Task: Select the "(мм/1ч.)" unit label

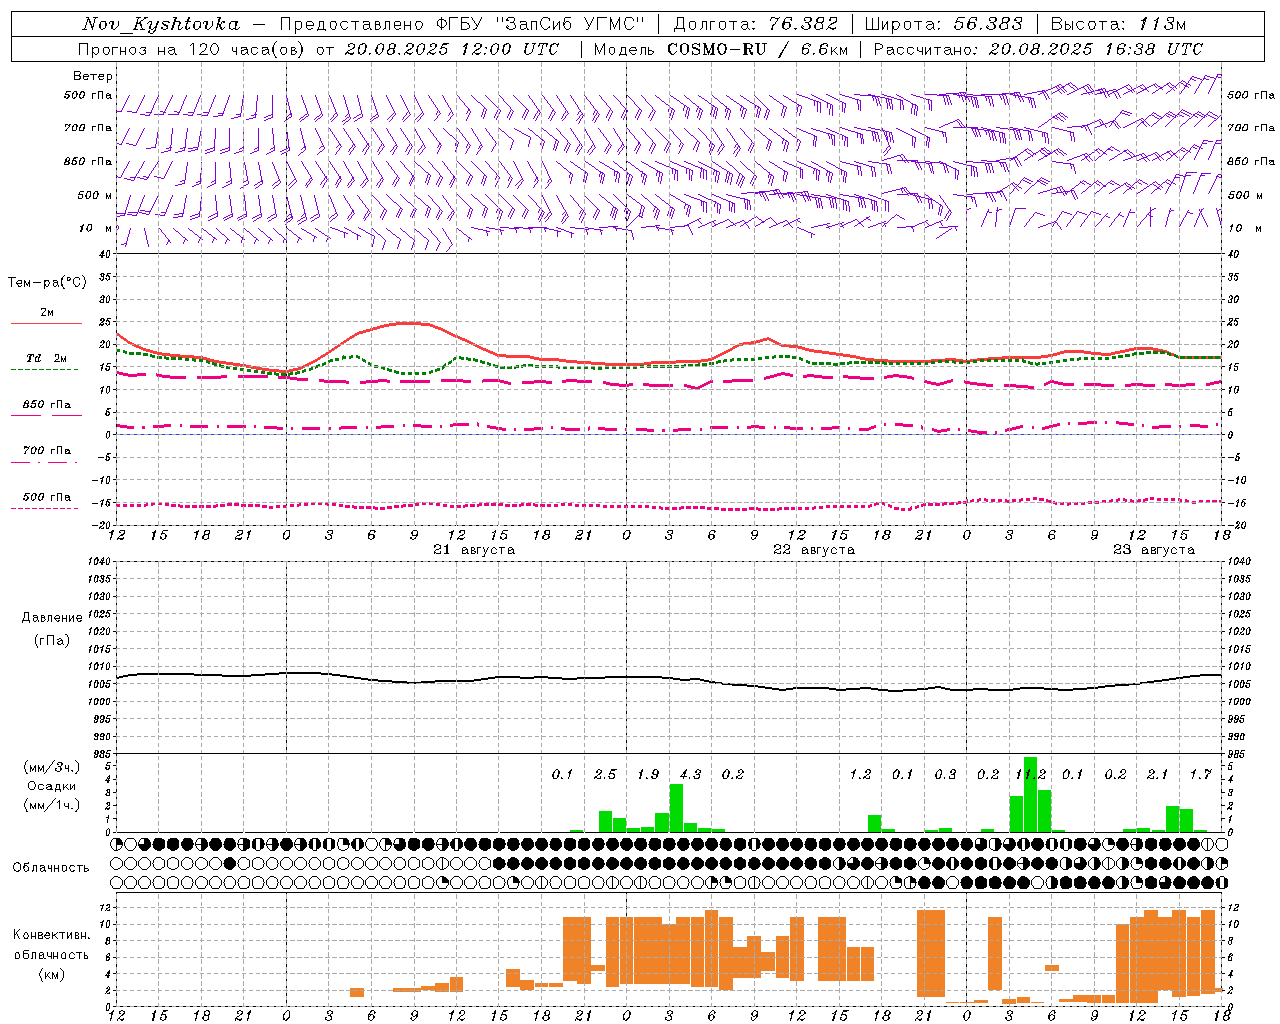Action: 52,805
